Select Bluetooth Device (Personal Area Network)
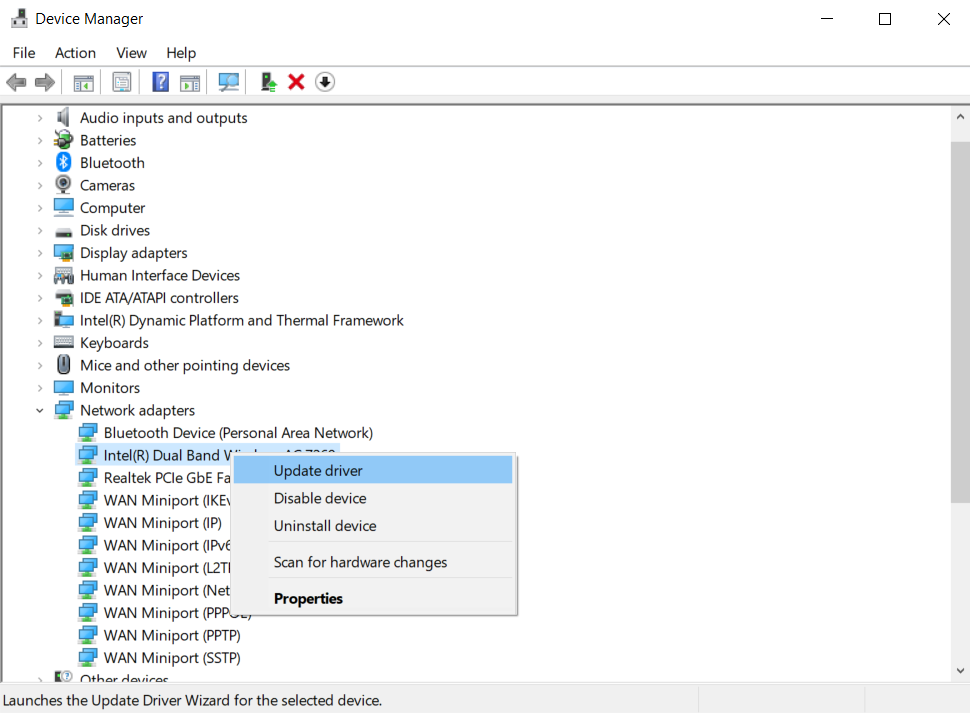Screen dimensions: 970x713 238,433
